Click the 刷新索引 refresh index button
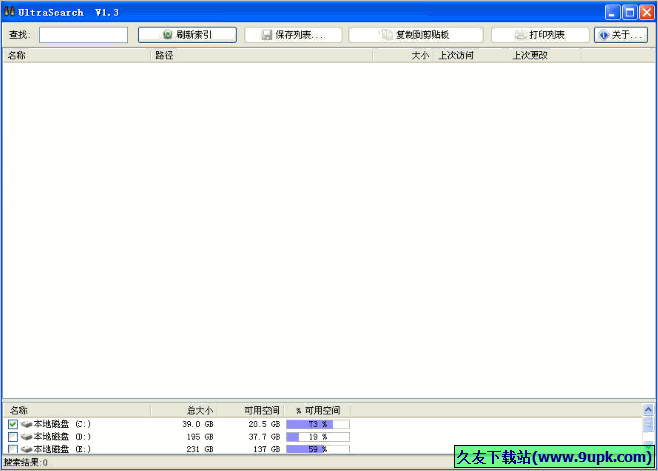The height and width of the screenshot is (471, 658). click(x=187, y=35)
